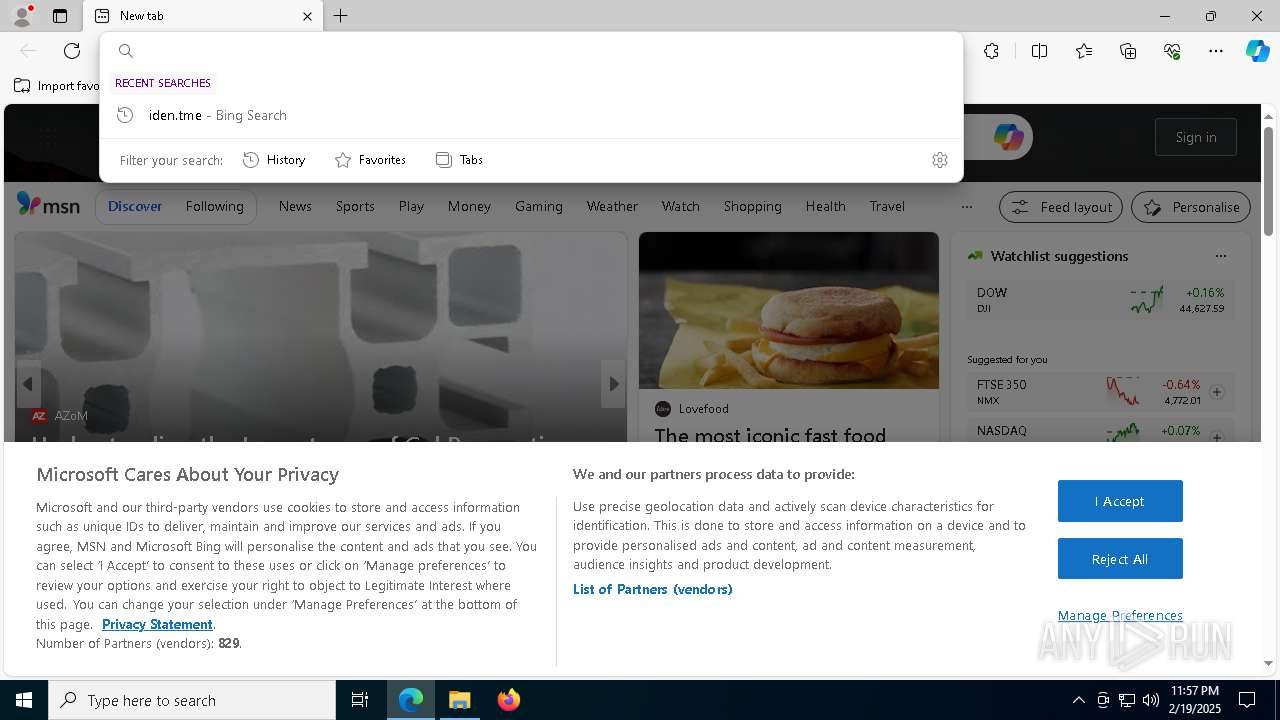The width and height of the screenshot is (1280, 720).
Task: Add FTSE 350 to watchlist
Action: (x=1217, y=392)
